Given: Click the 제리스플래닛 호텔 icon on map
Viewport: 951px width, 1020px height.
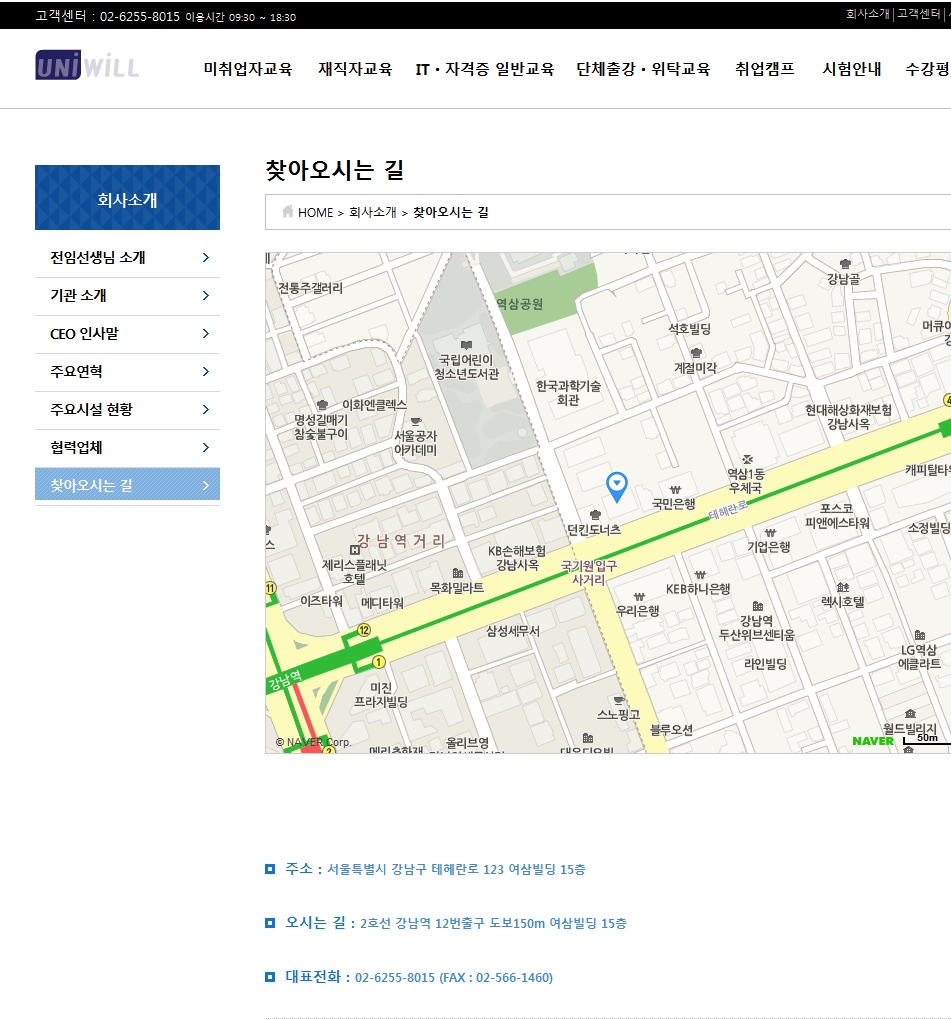Looking at the screenshot, I should pos(355,550).
